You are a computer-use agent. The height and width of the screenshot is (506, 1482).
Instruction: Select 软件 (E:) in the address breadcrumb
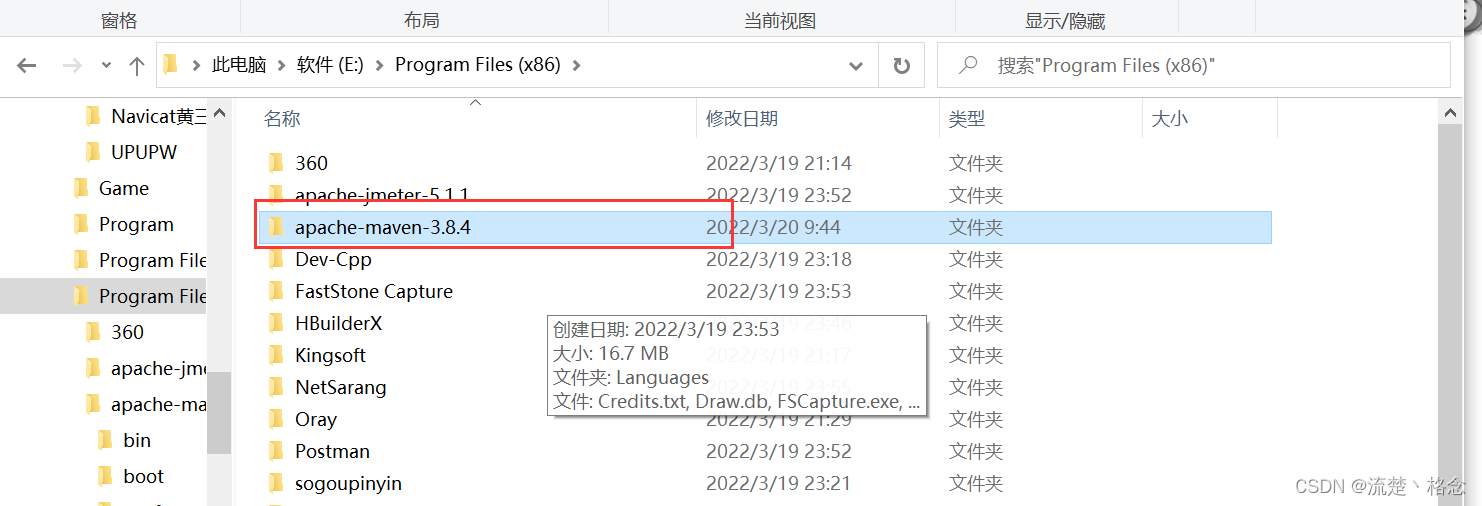click(x=330, y=65)
